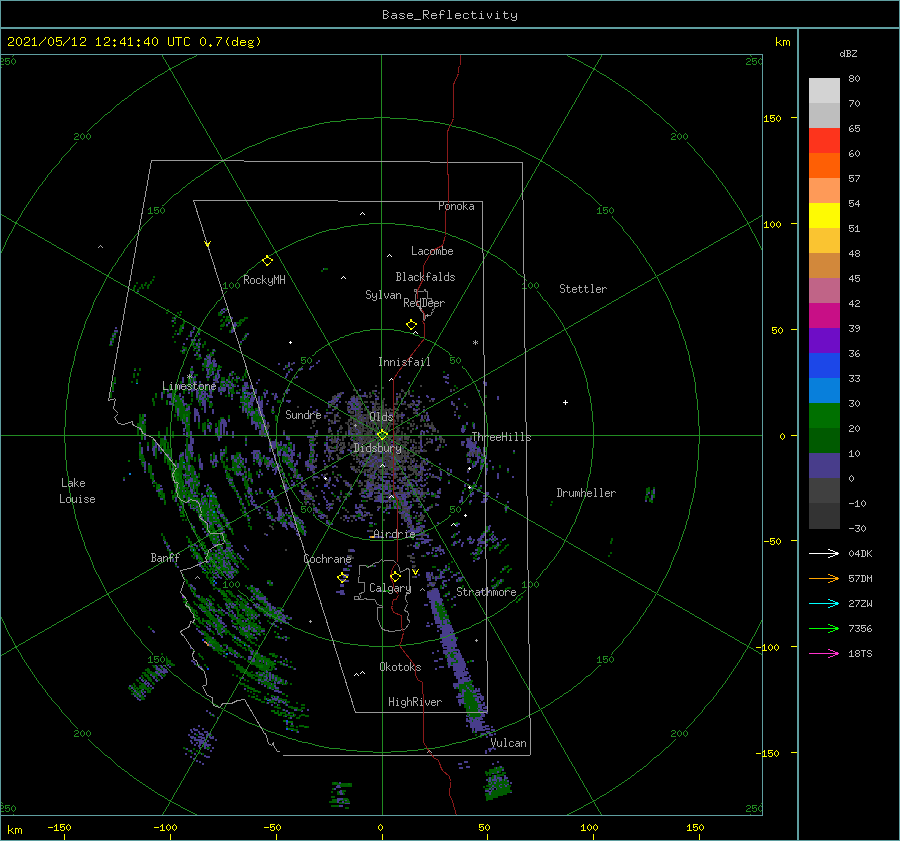Click the Olds label
900x841 pixels.
click(381, 417)
